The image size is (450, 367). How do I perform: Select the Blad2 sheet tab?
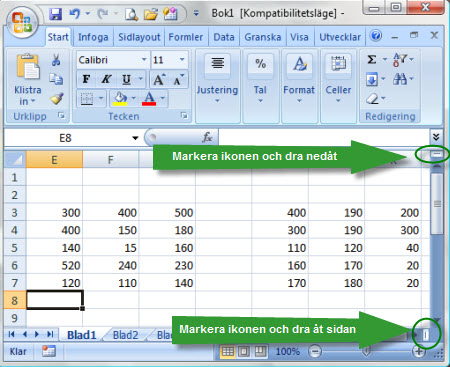tap(125, 335)
